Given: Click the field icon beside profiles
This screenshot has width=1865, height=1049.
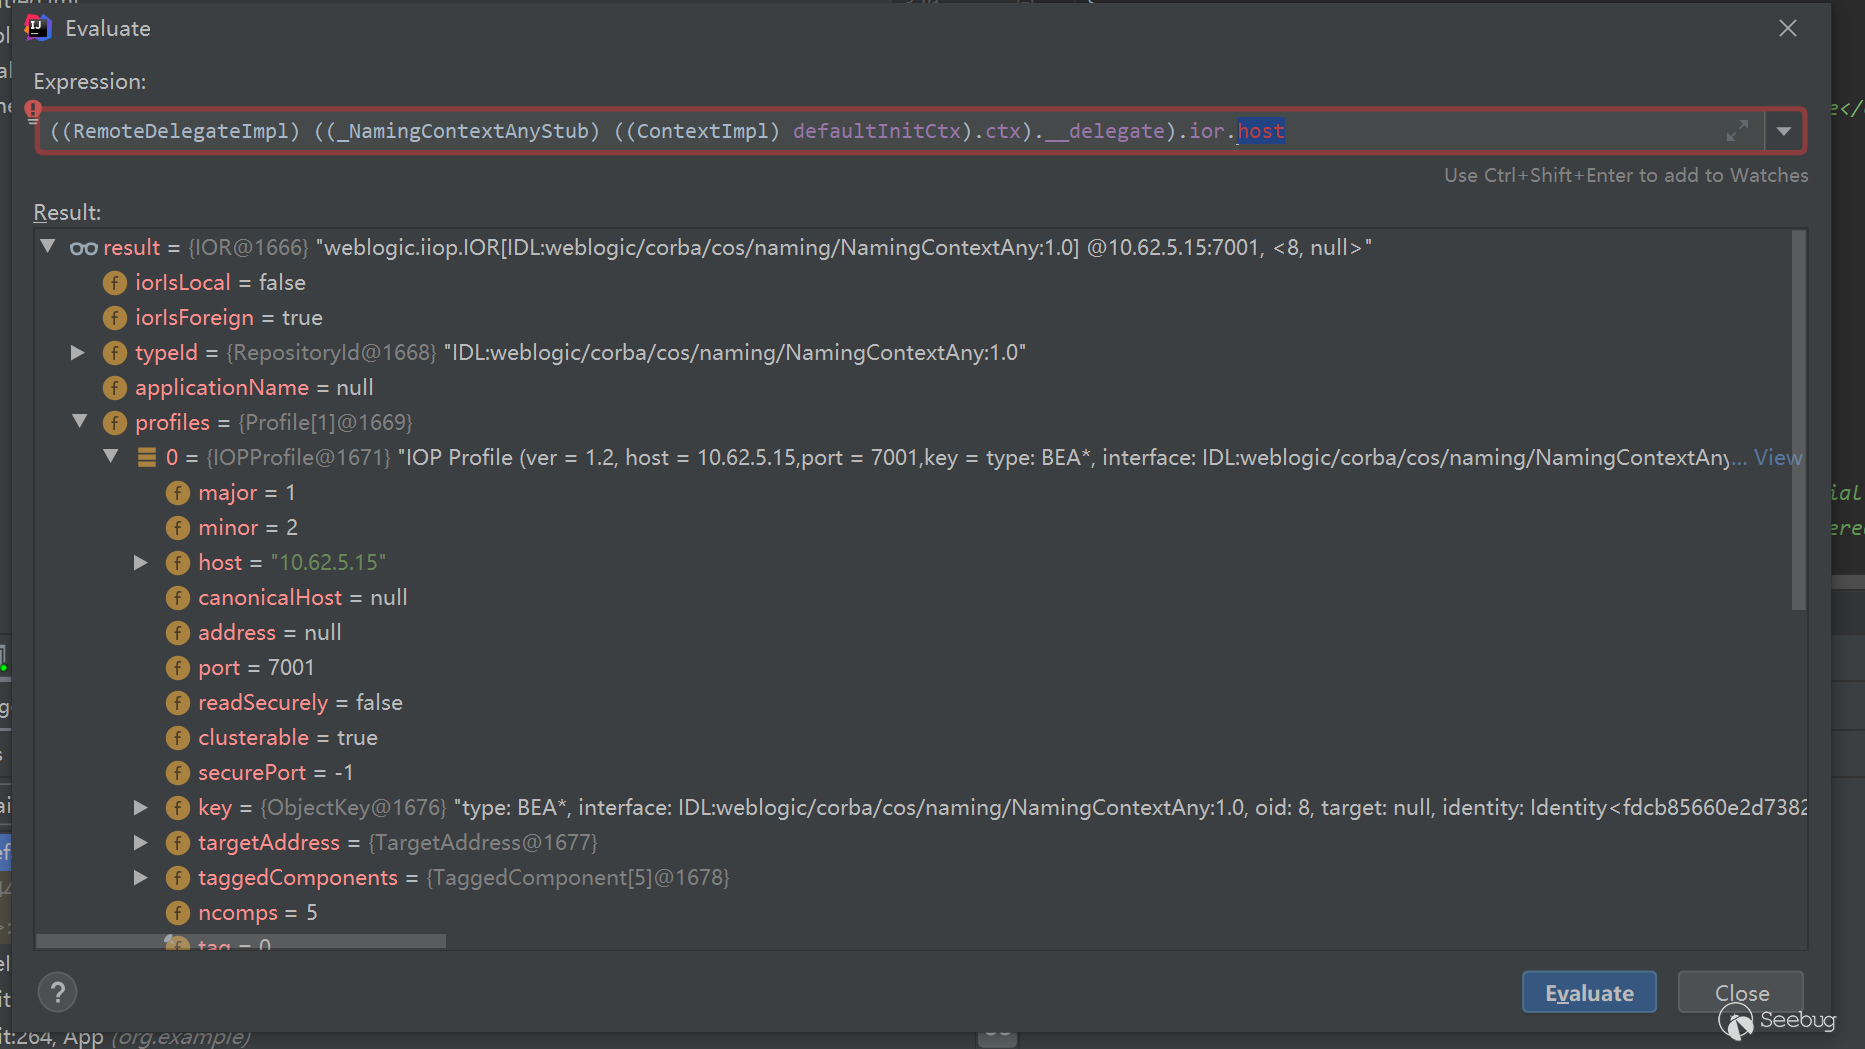Looking at the screenshot, I should [x=115, y=422].
